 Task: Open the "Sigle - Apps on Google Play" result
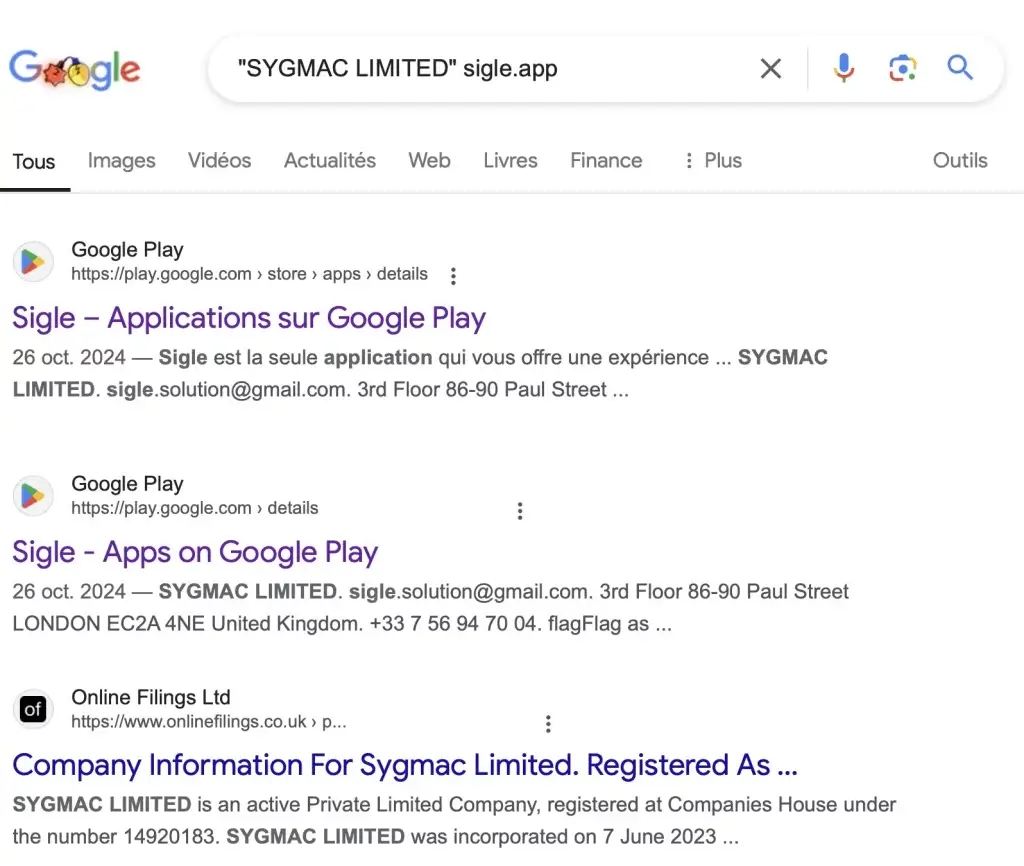[x=195, y=553]
